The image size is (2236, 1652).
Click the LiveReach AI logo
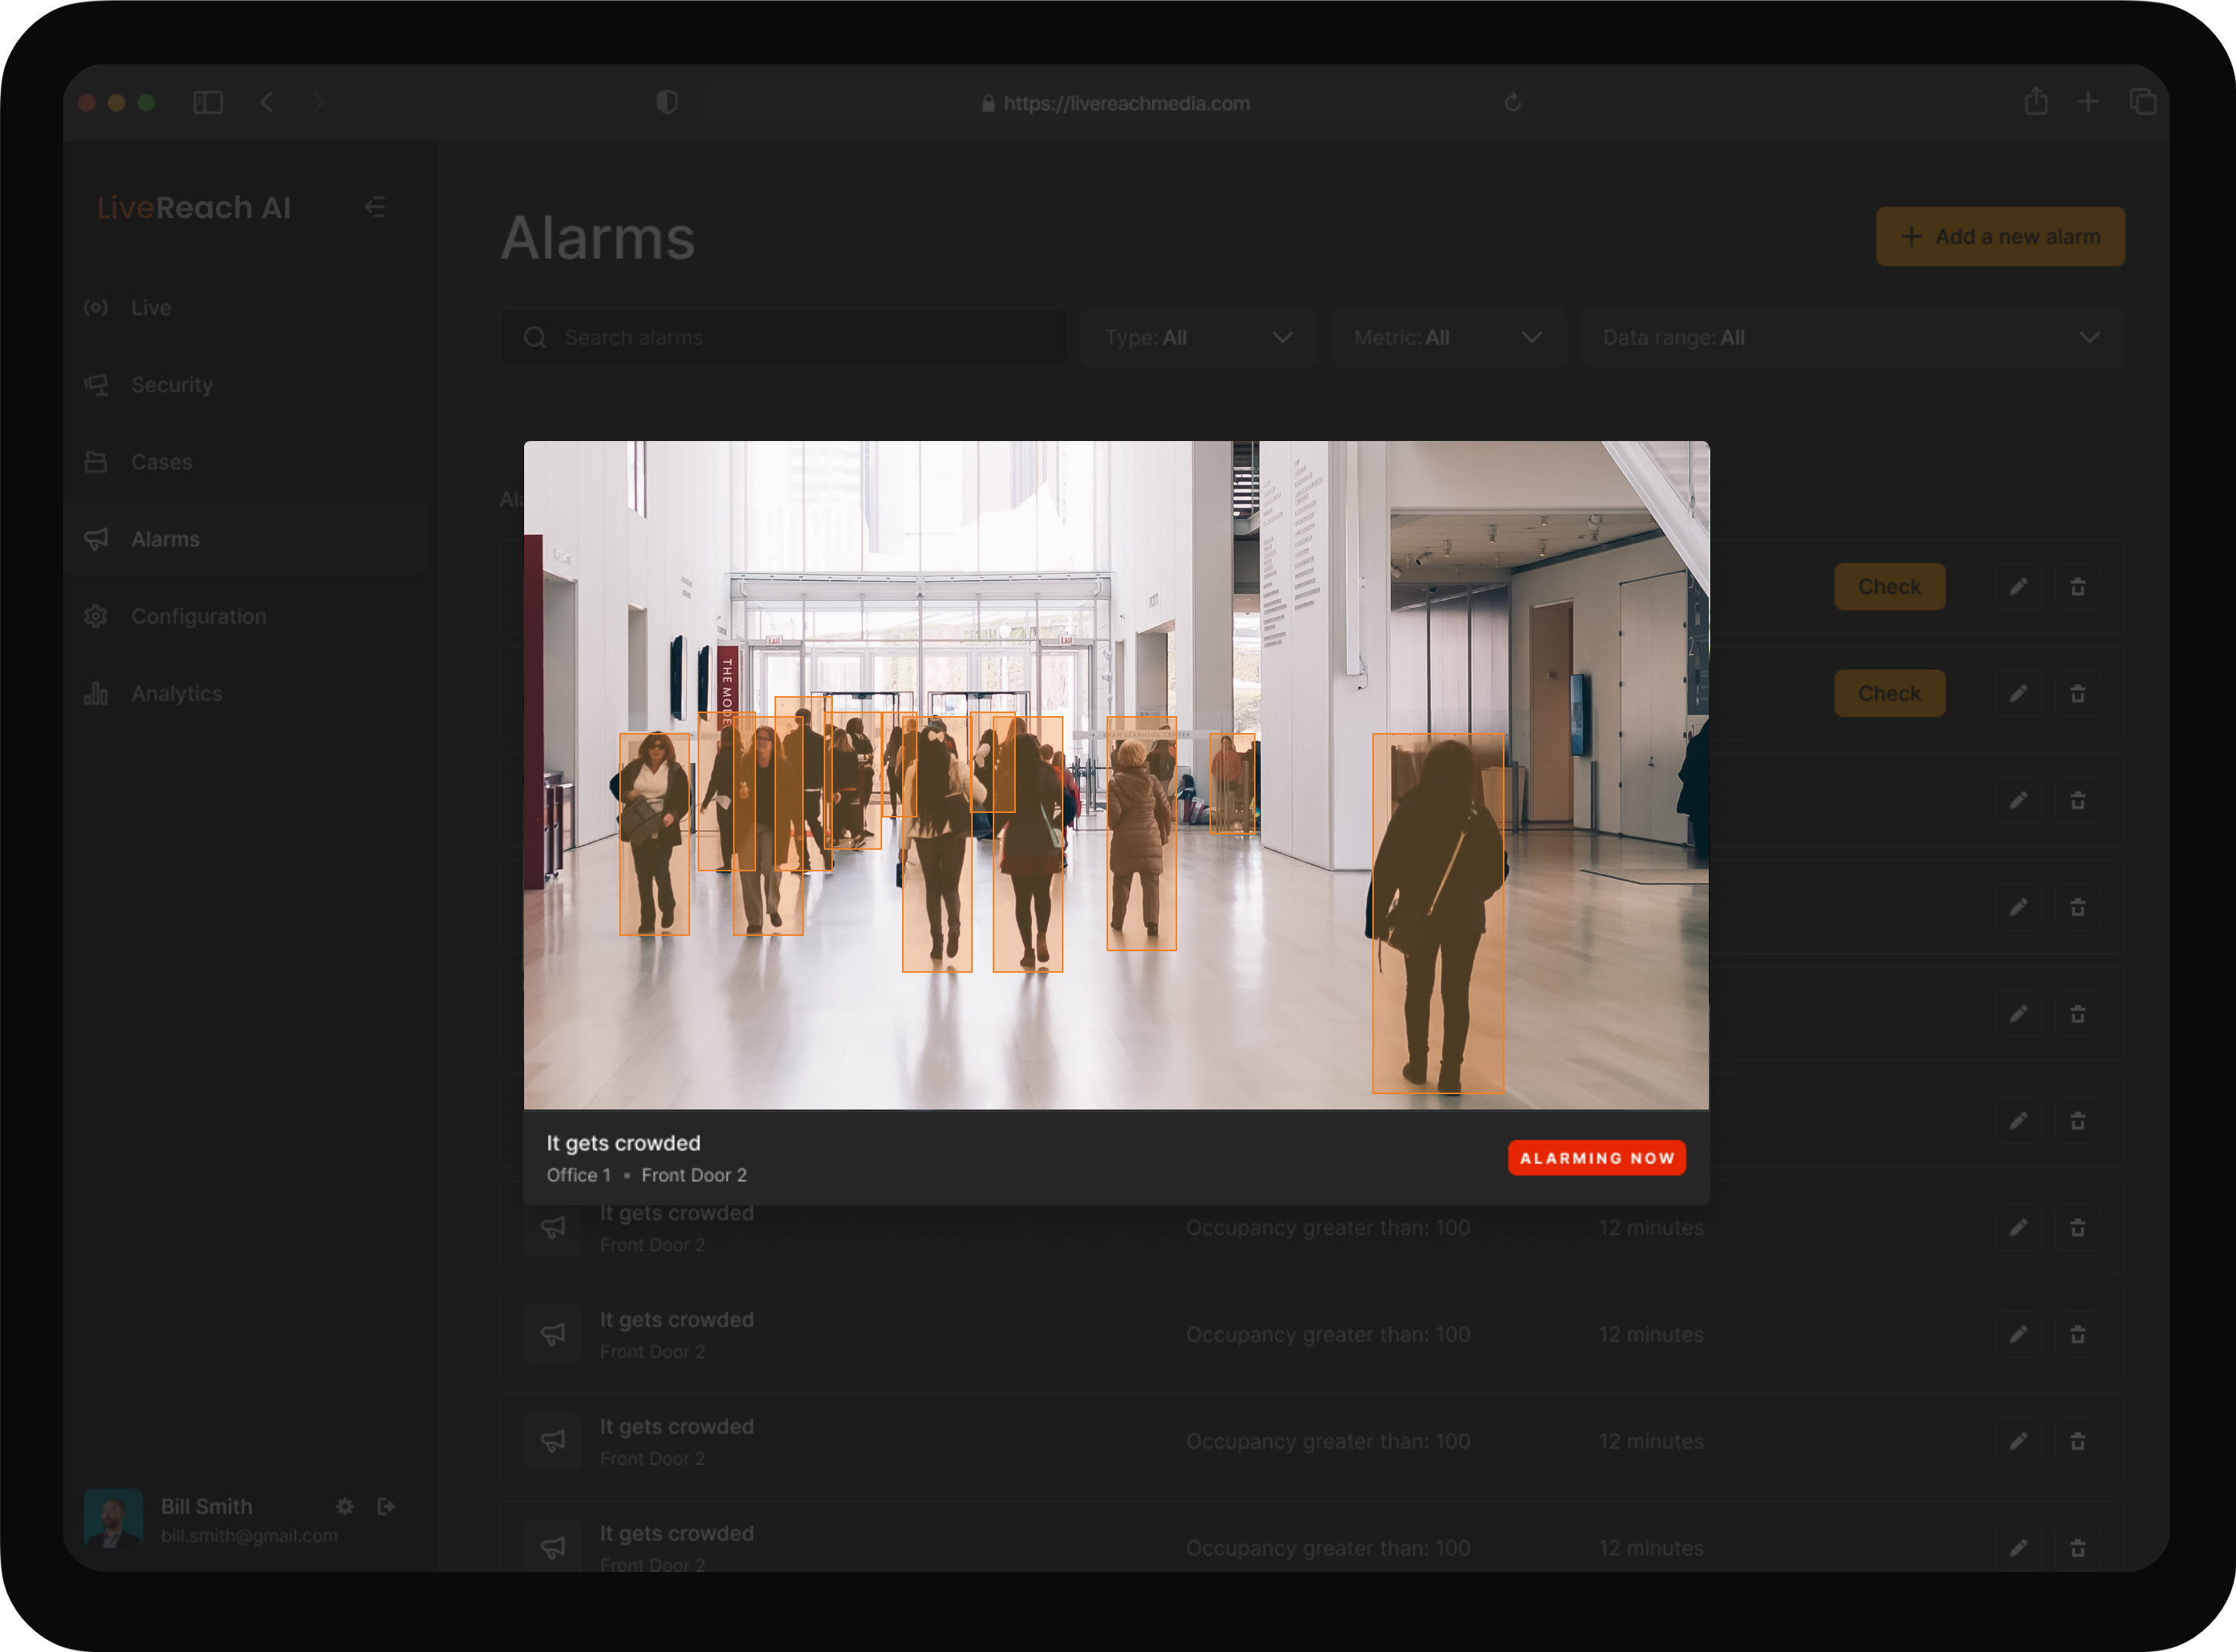[x=194, y=207]
